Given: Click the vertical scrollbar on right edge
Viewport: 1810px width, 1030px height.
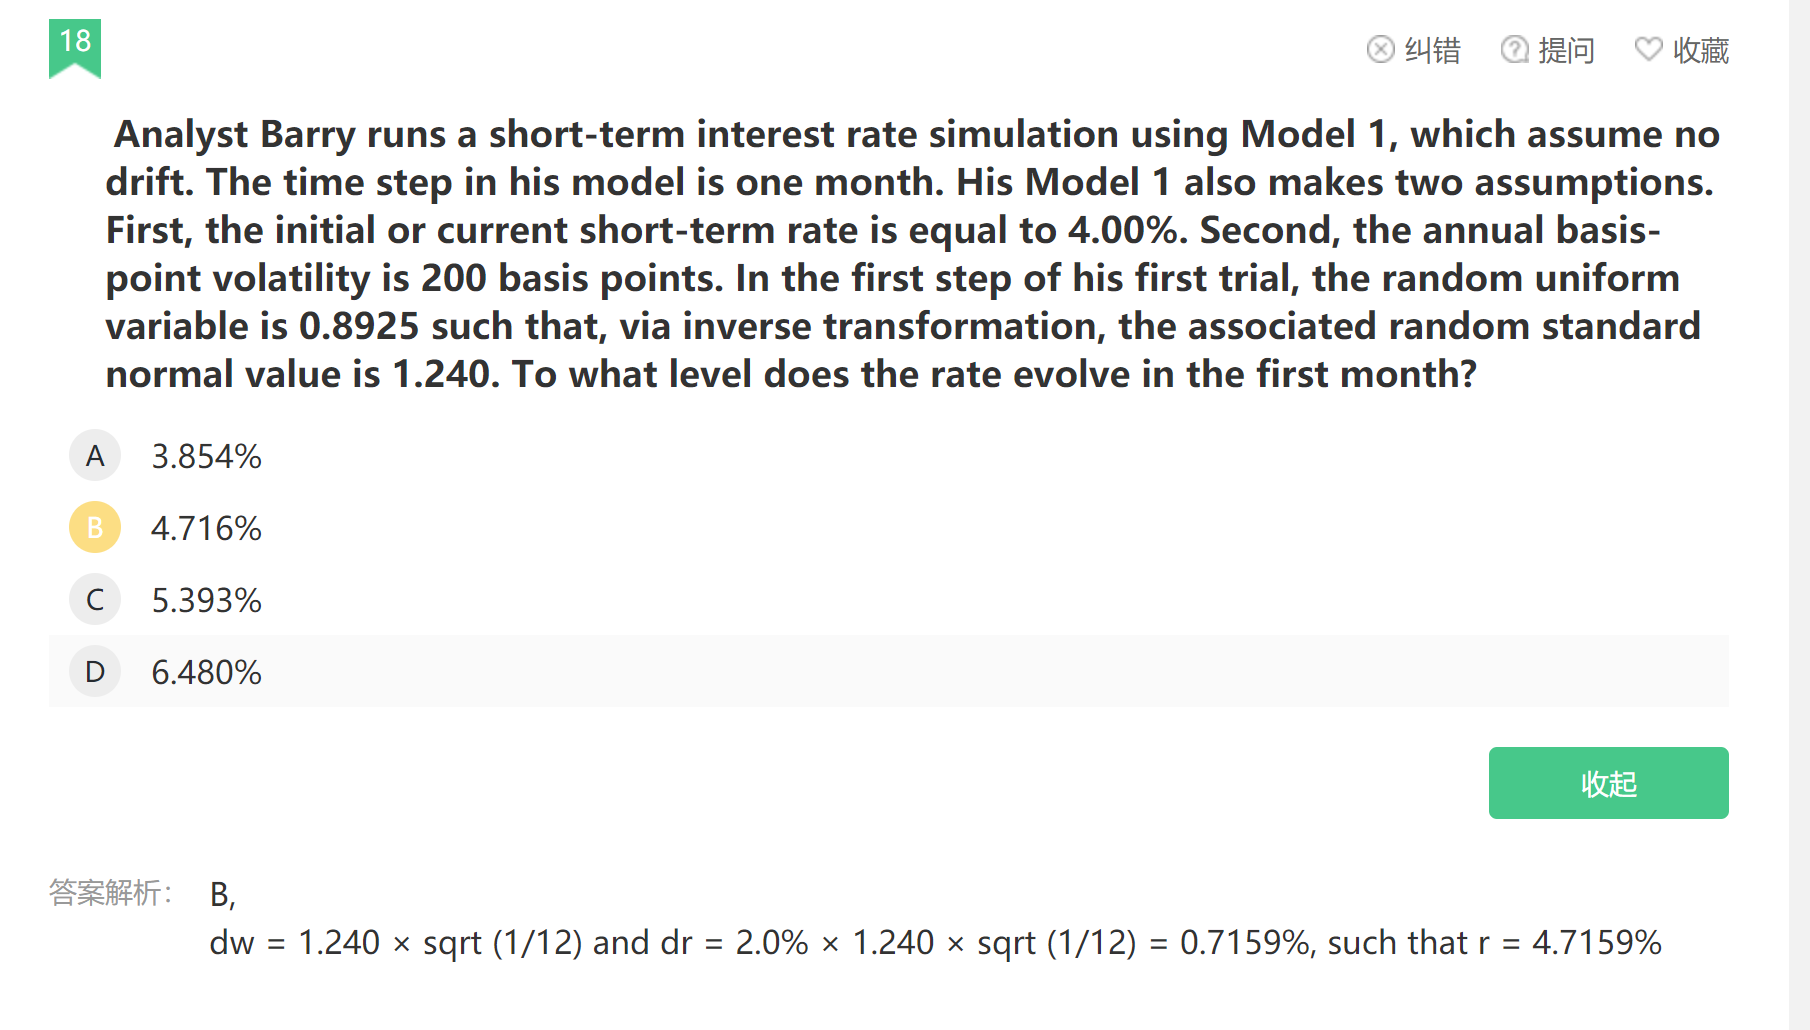Looking at the screenshot, I should [x=1799, y=515].
